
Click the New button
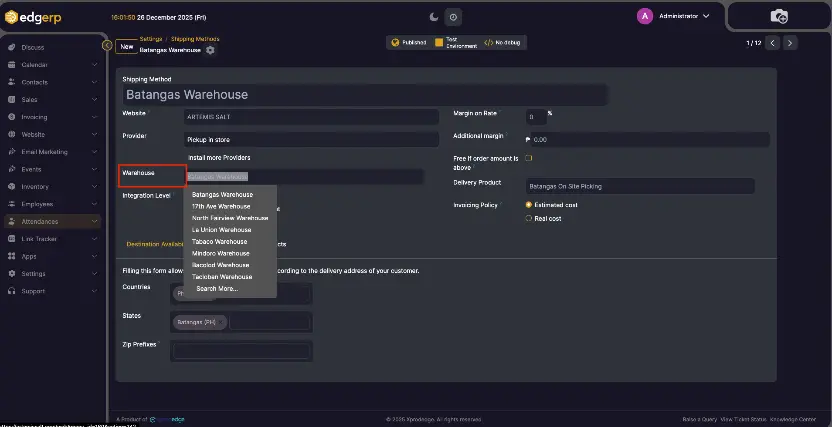pyautogui.click(x=126, y=46)
